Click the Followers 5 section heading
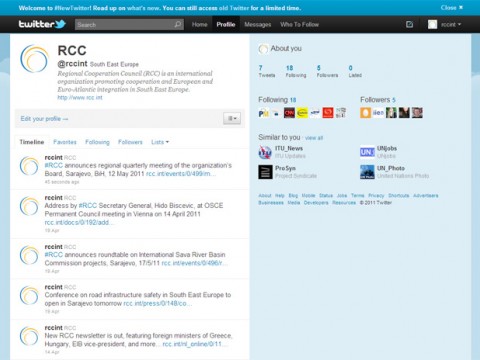Screen dimensions: 480x360 point(378,100)
